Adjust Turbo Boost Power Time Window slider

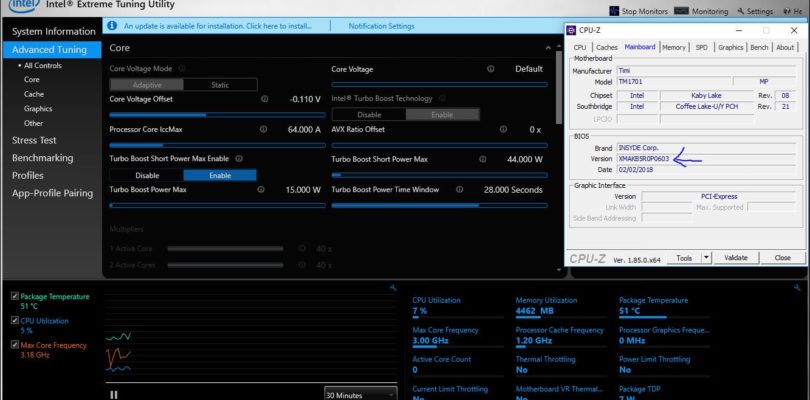click(440, 205)
